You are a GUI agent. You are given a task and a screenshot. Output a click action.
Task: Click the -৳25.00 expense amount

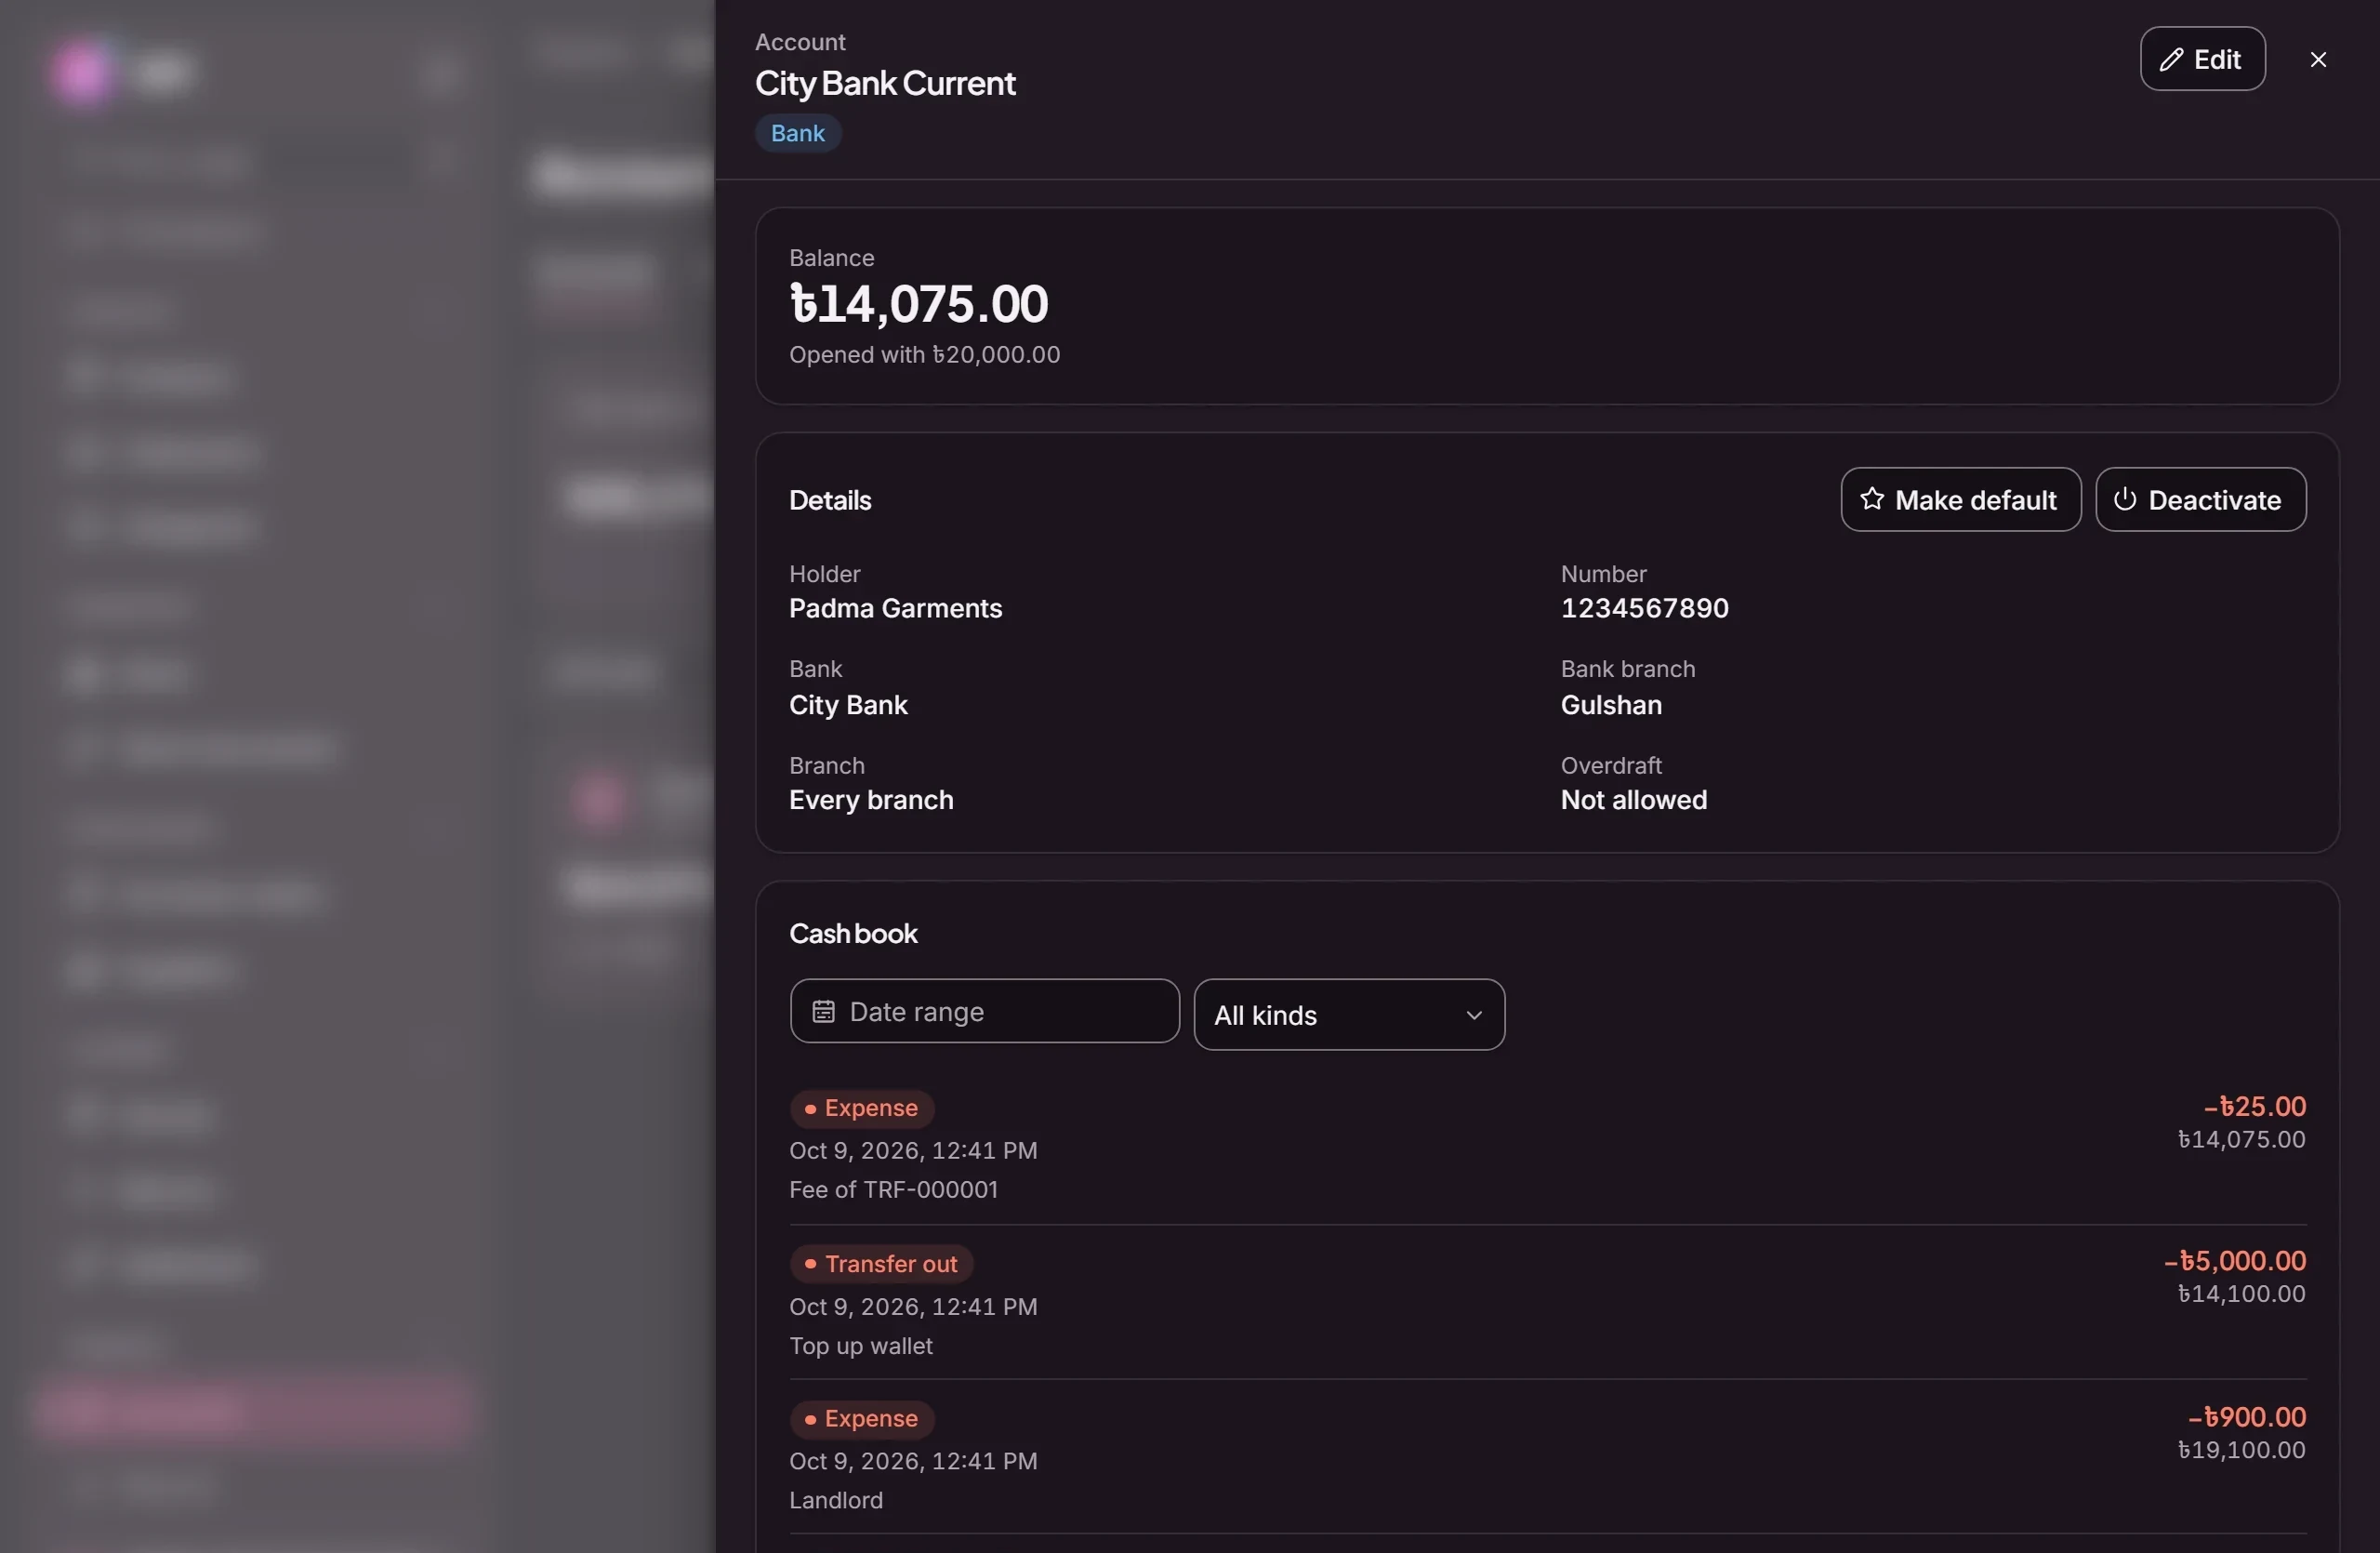pos(2254,1107)
